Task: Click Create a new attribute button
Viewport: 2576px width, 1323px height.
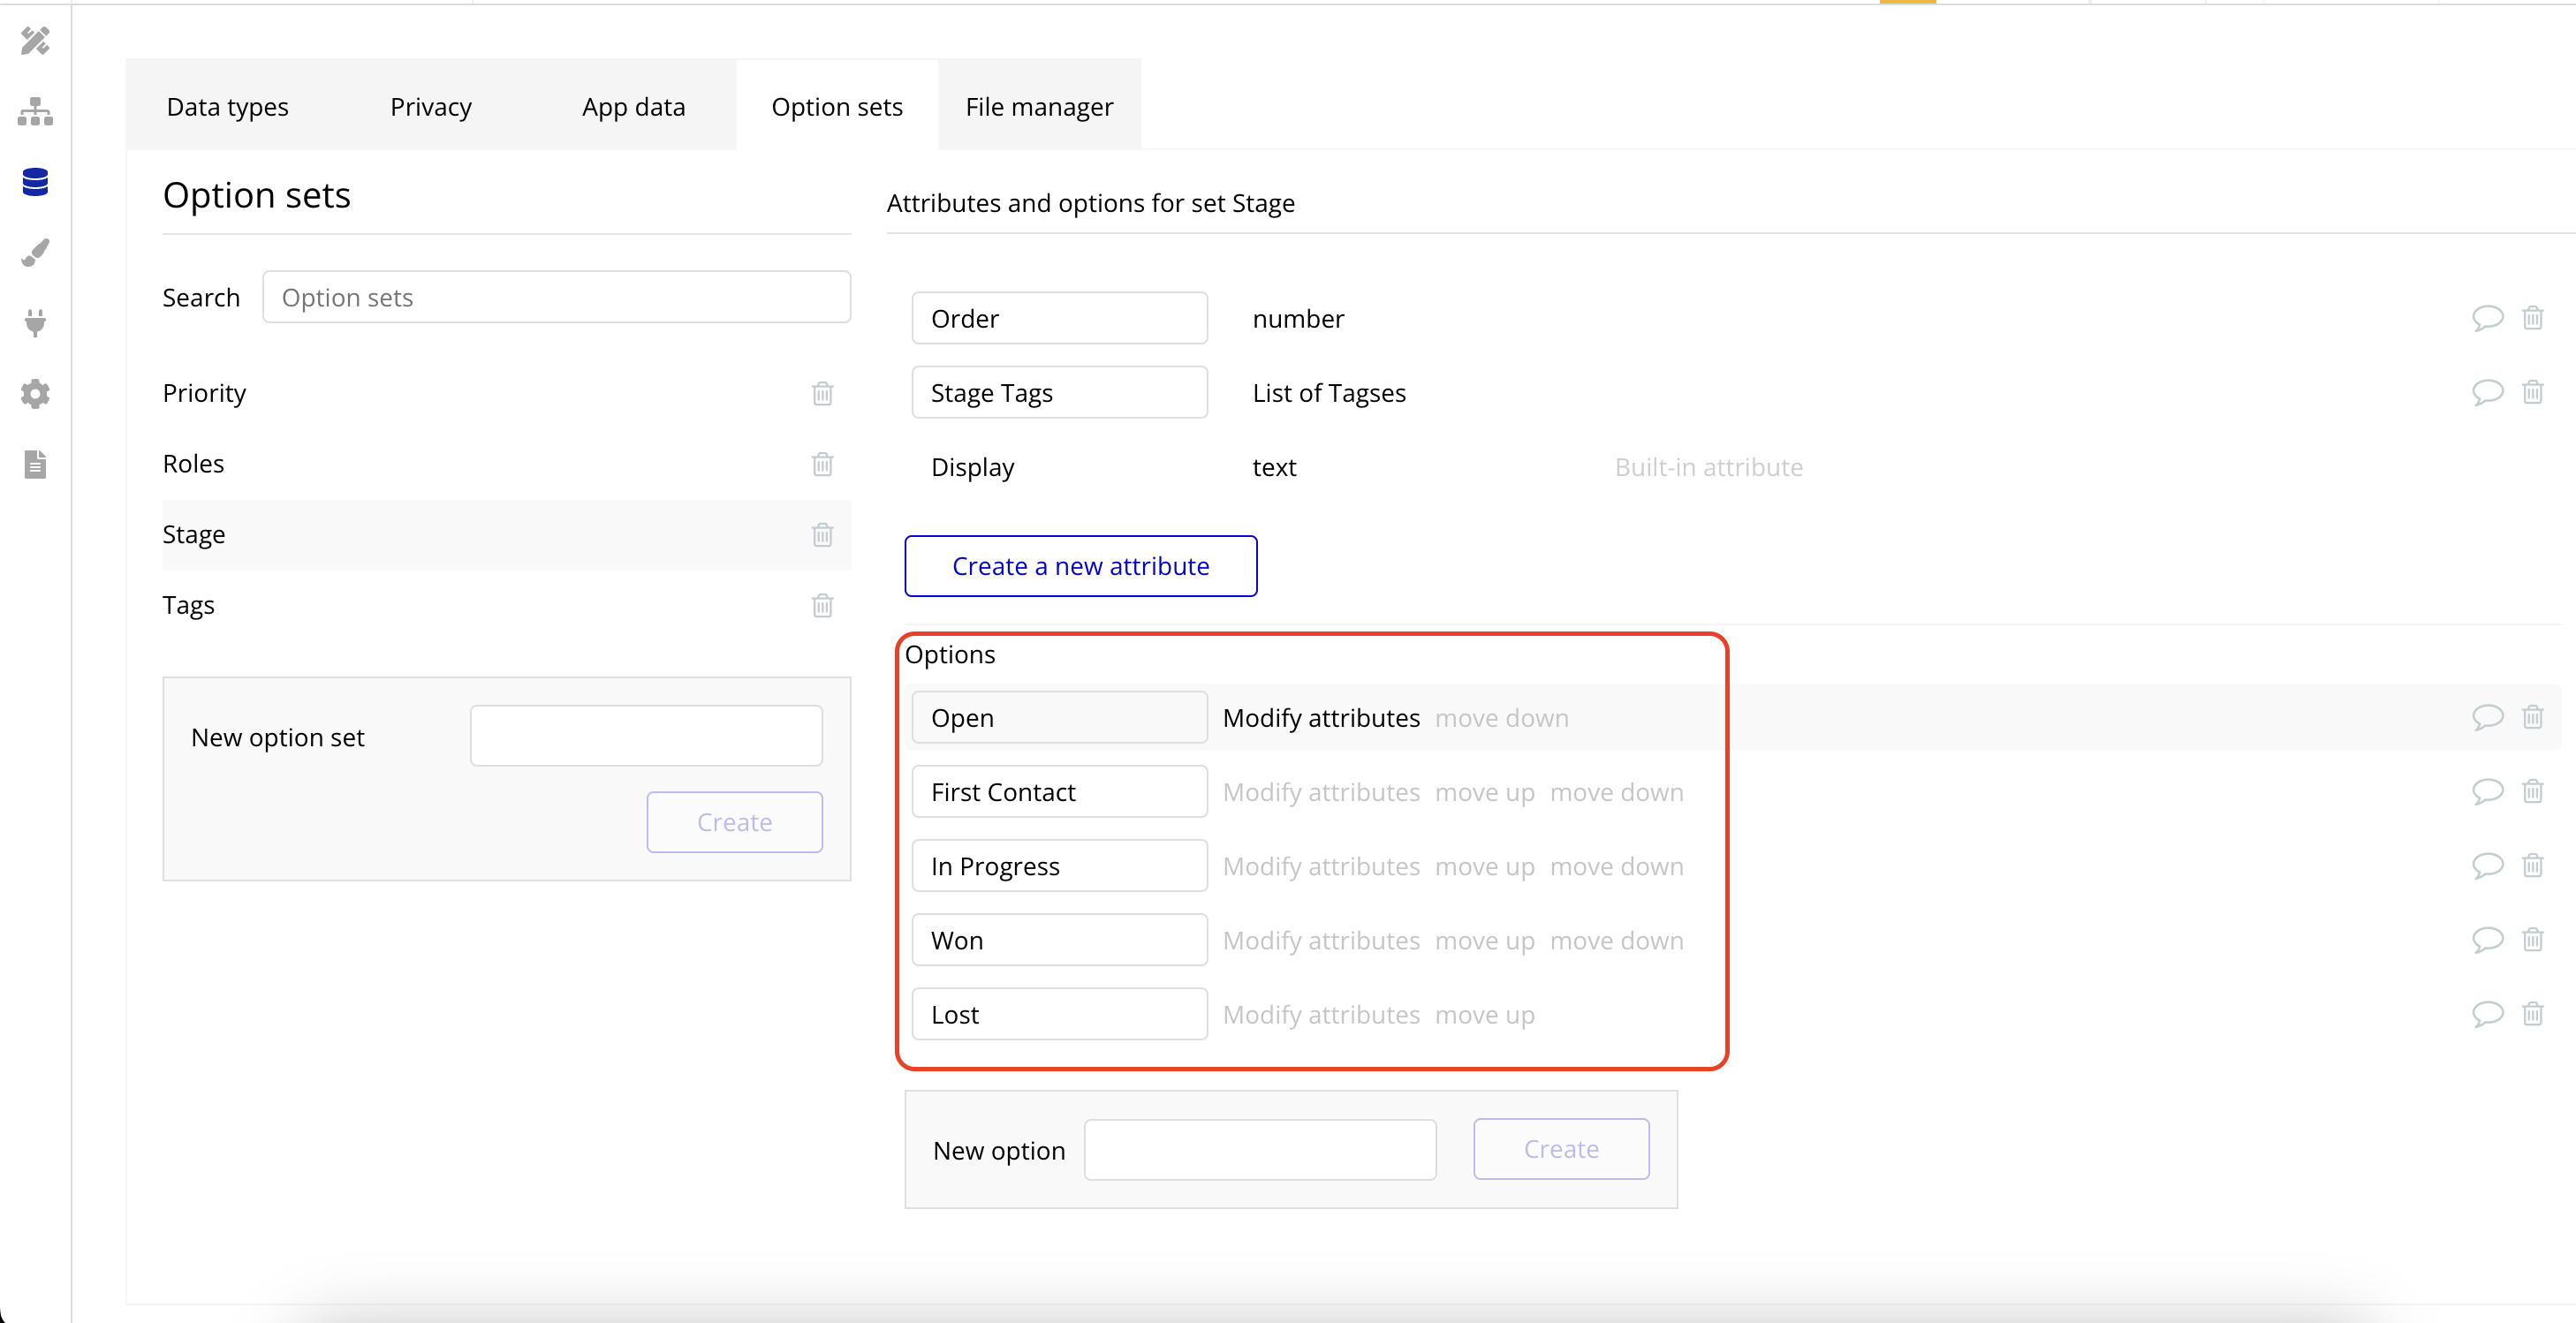Action: (1080, 566)
